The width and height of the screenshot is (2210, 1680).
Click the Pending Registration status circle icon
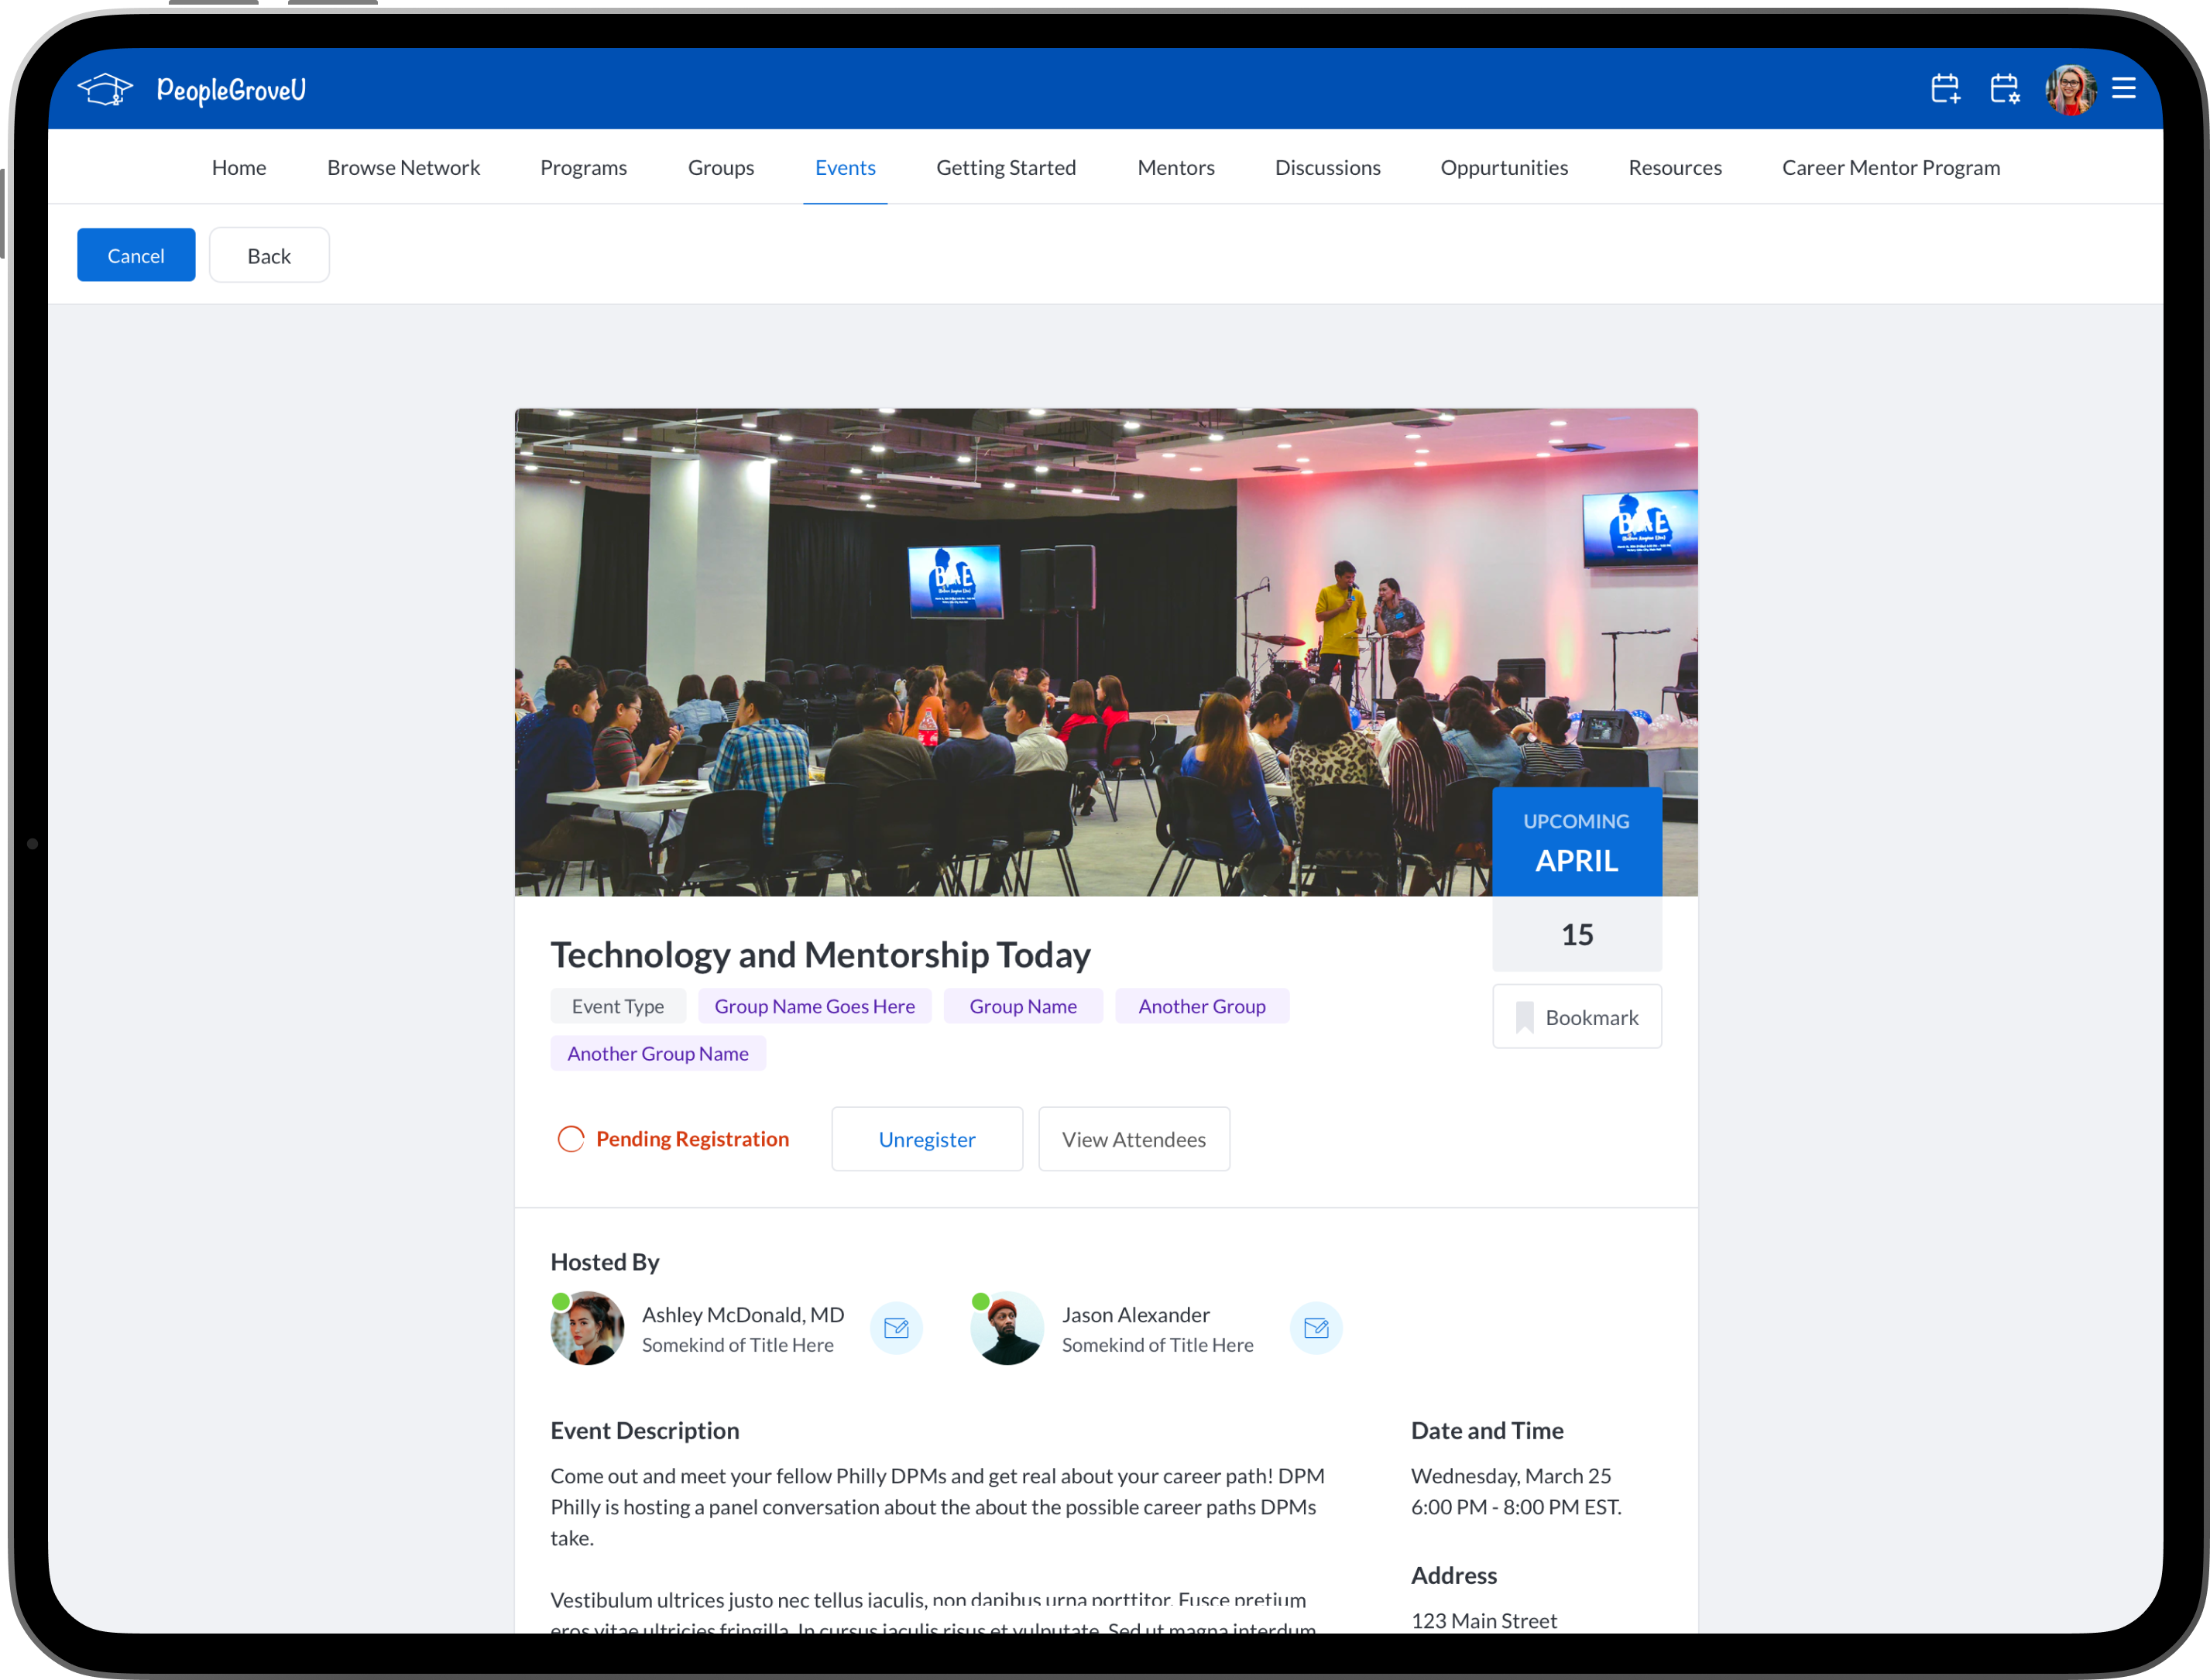(x=571, y=1139)
